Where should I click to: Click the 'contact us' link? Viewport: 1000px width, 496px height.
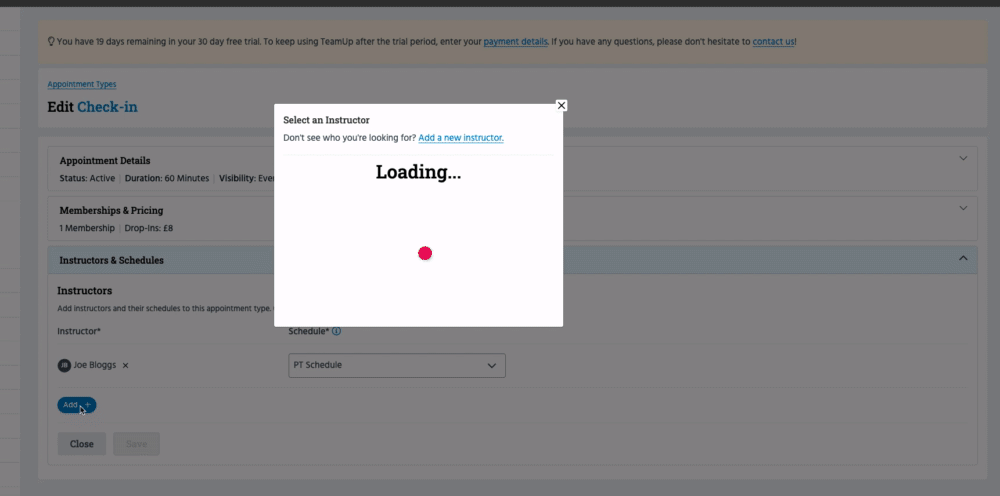click(773, 42)
